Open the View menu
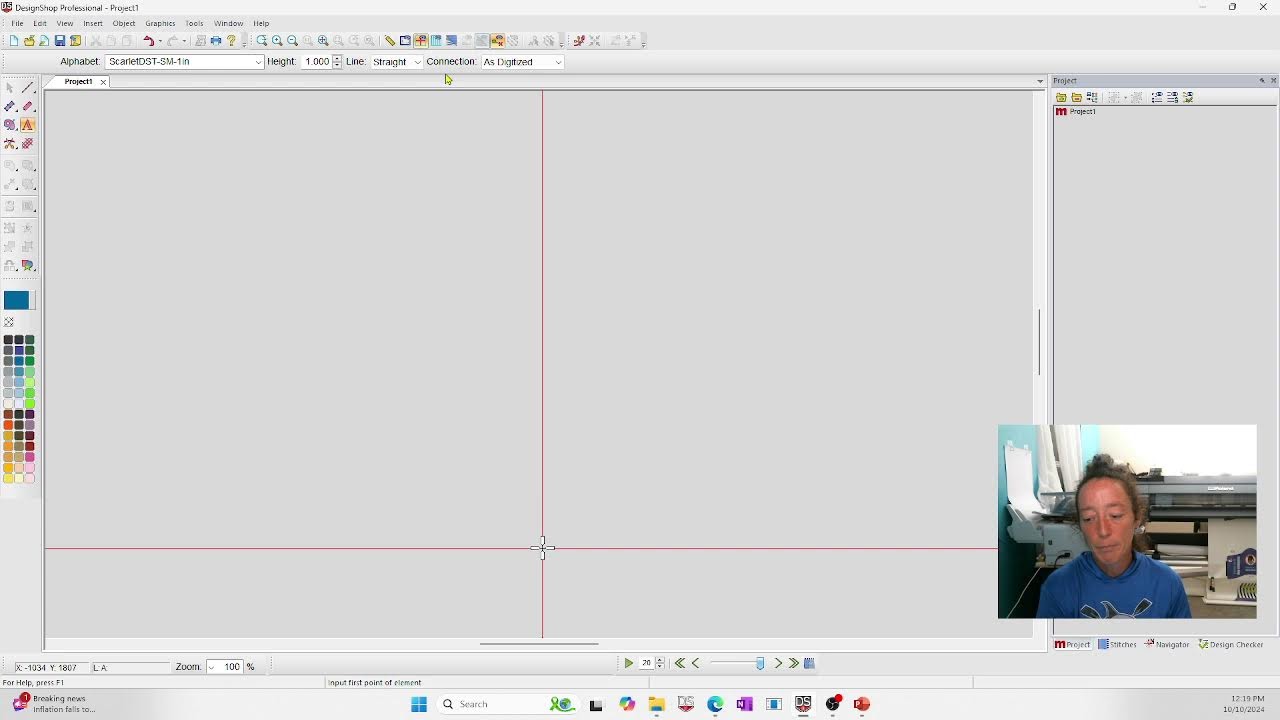Viewport: 1280px width, 720px height. (x=65, y=23)
